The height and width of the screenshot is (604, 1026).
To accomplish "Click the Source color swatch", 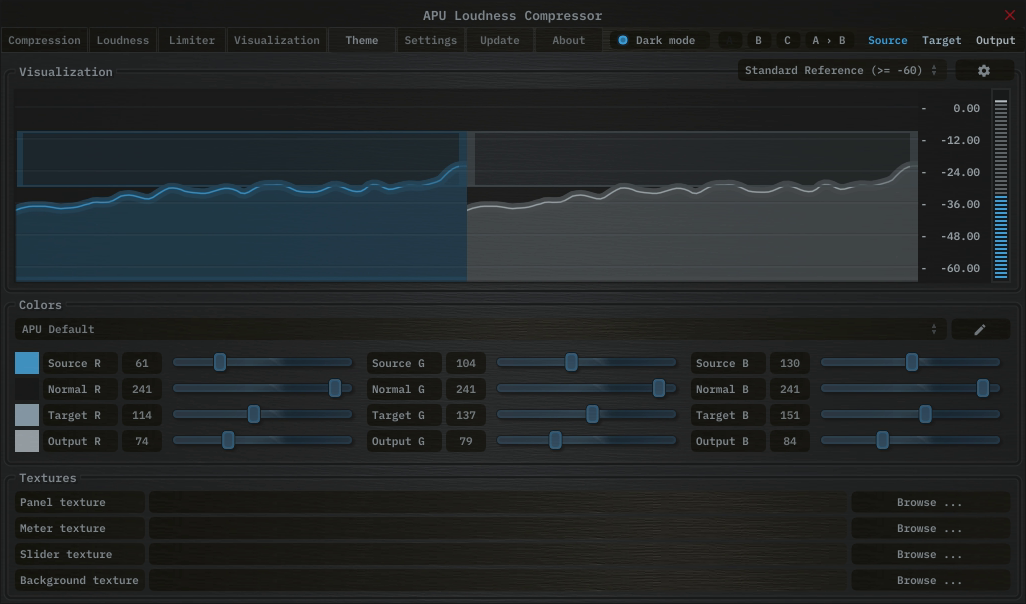I will point(27,363).
